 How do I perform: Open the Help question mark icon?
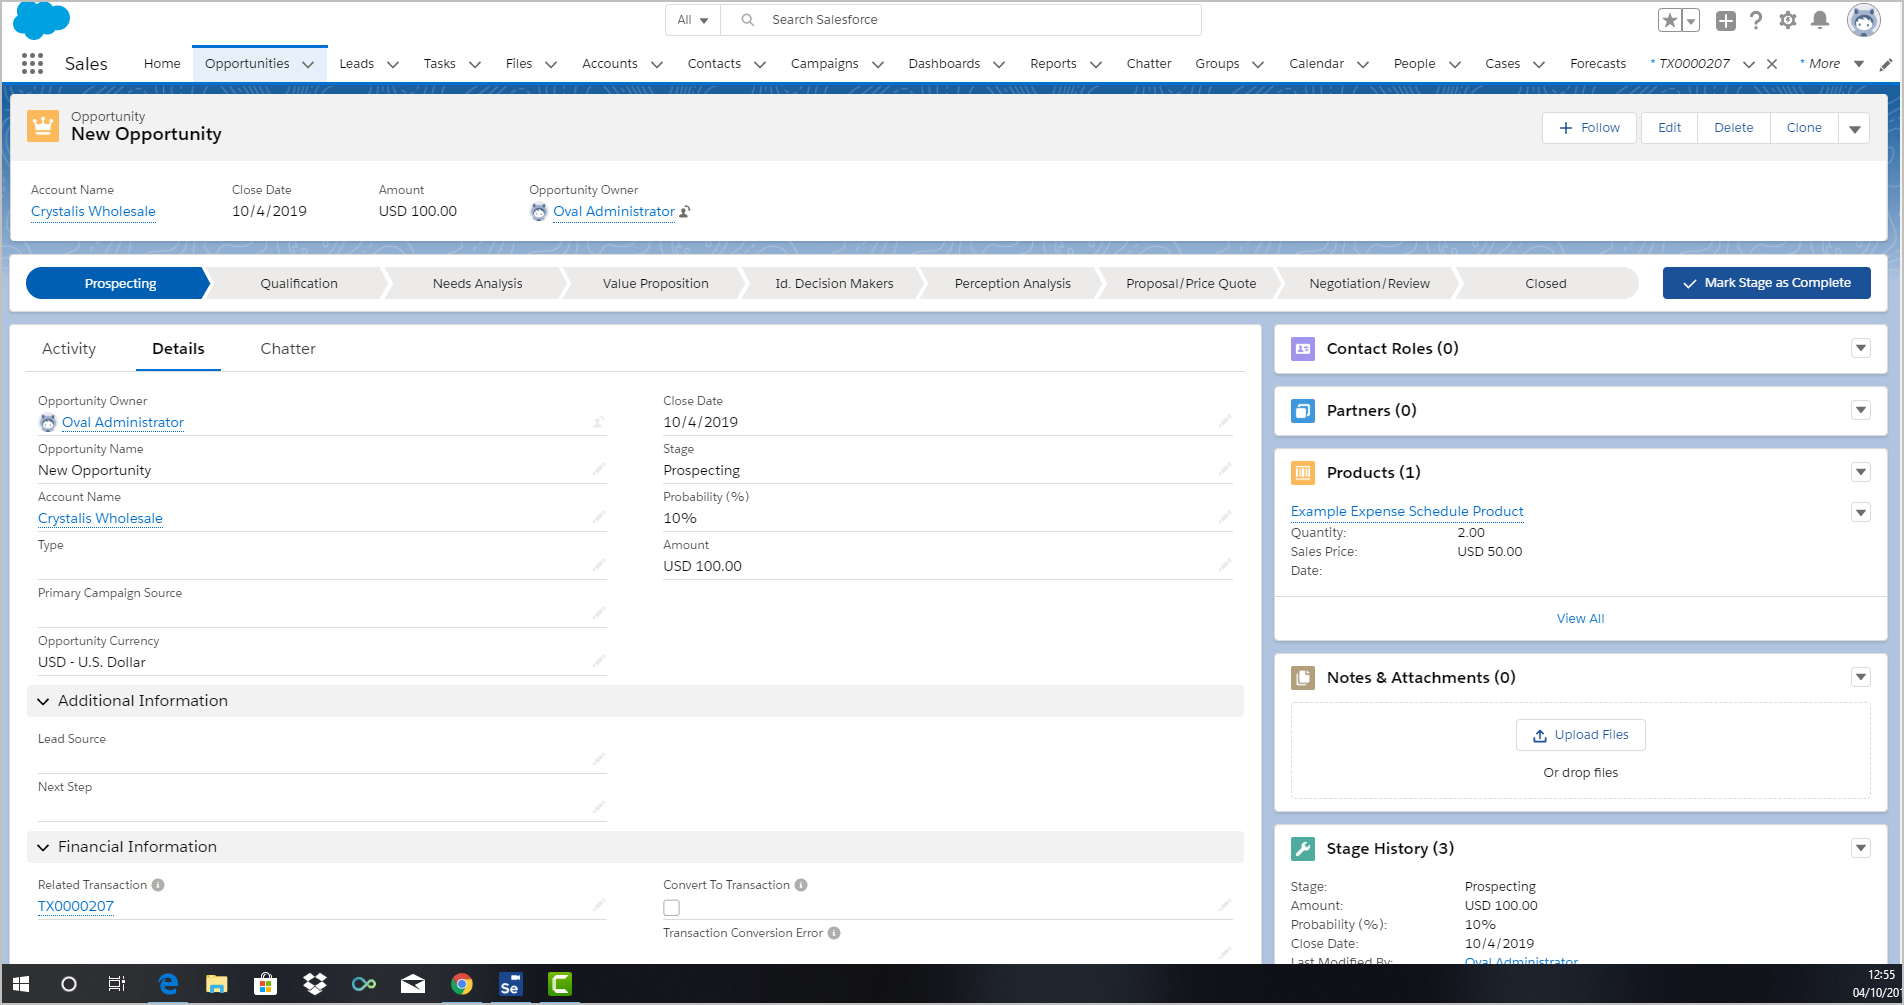coord(1756,20)
